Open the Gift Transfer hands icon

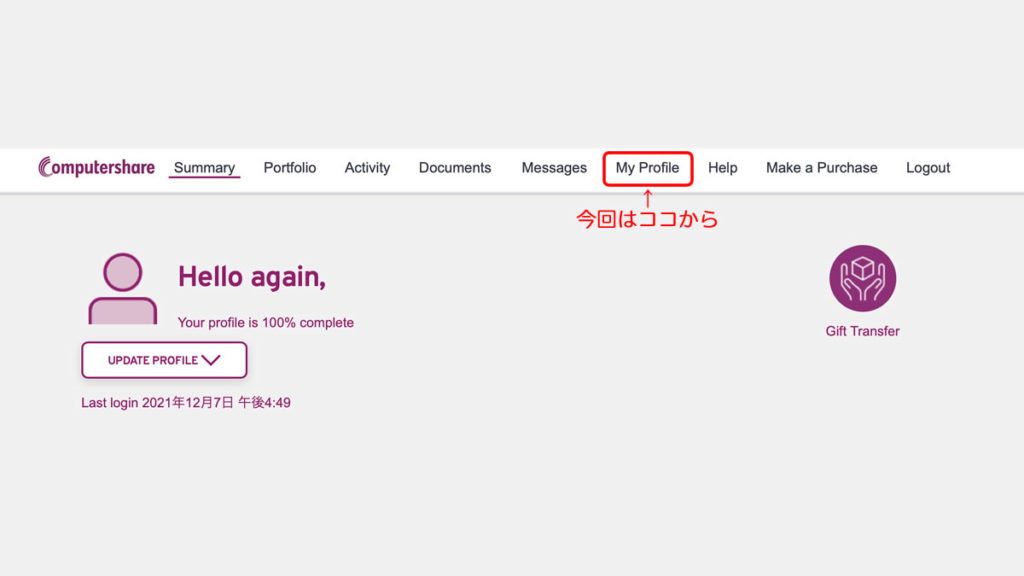click(x=862, y=278)
